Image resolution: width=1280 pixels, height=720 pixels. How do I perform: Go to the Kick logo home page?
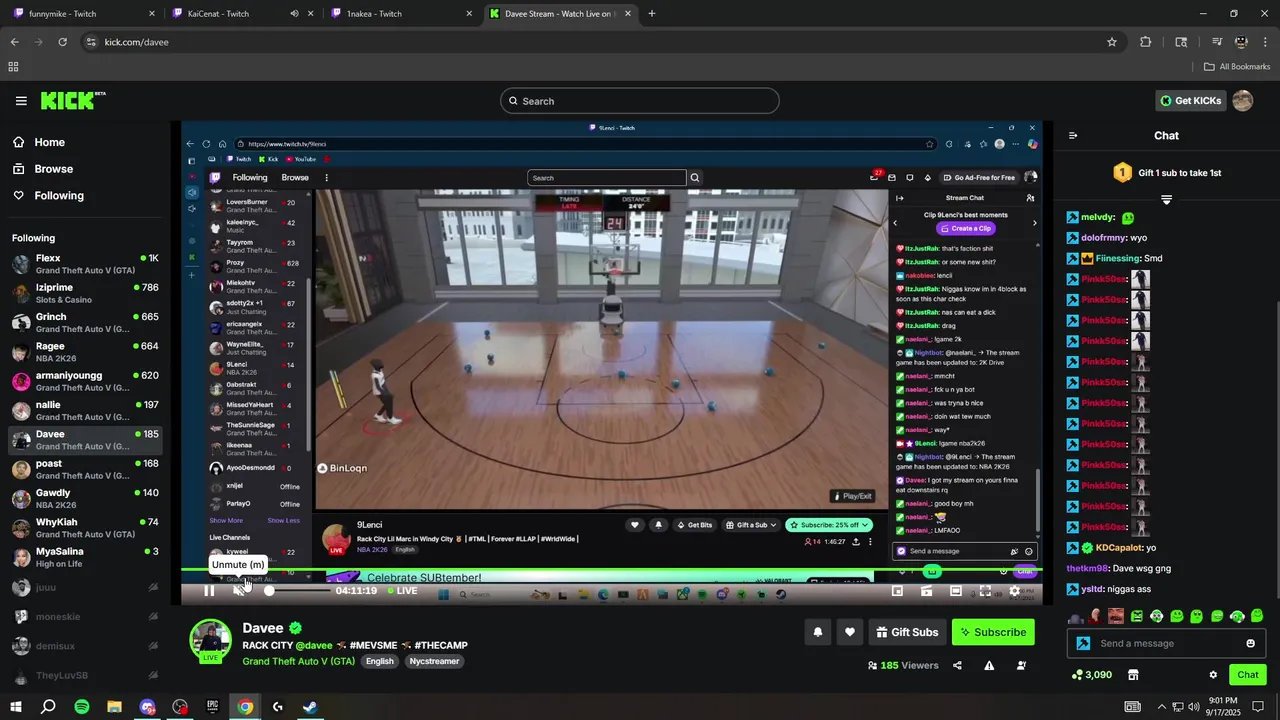pyautogui.click(x=72, y=100)
